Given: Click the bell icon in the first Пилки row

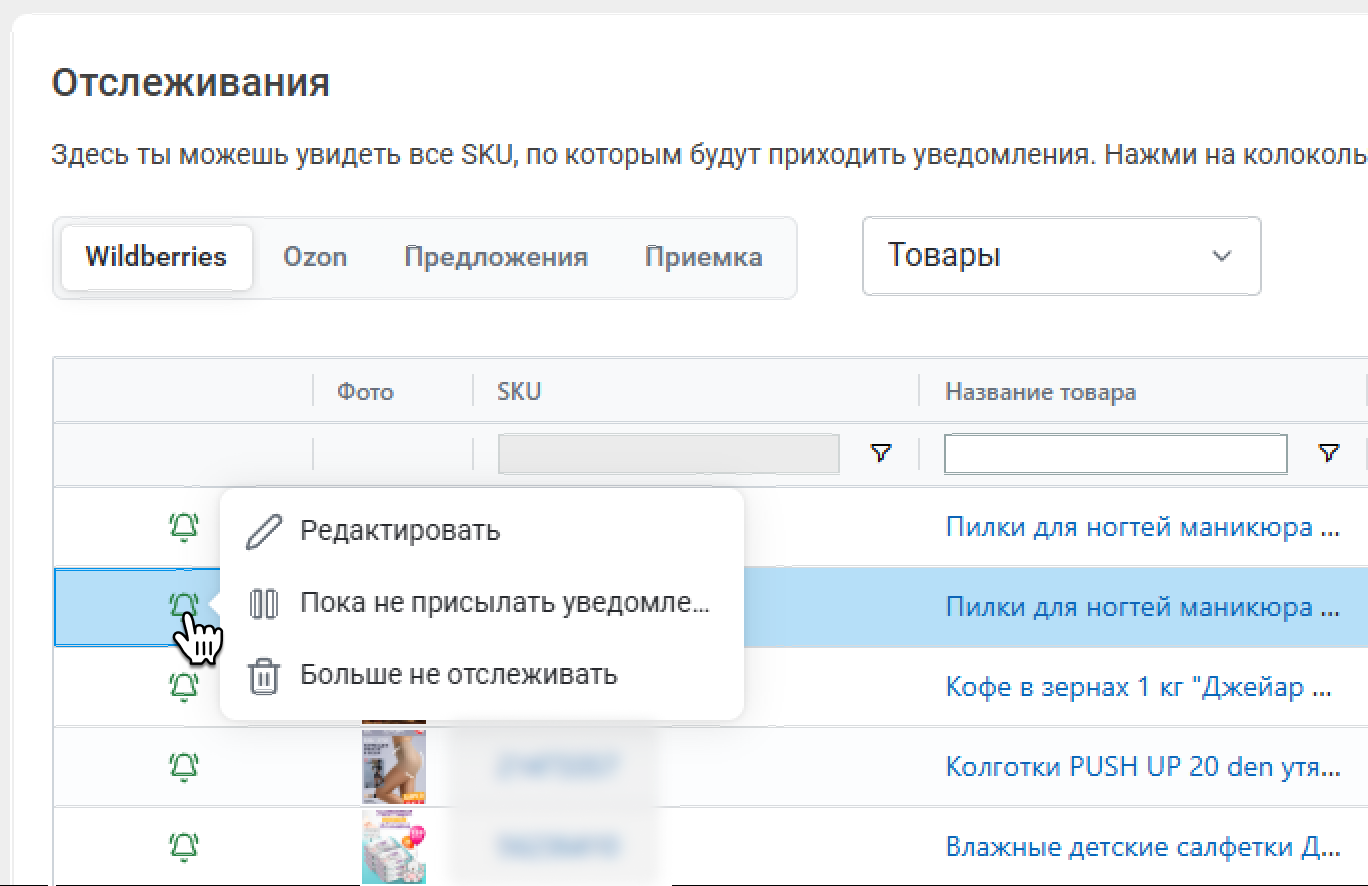Looking at the screenshot, I should [x=183, y=526].
